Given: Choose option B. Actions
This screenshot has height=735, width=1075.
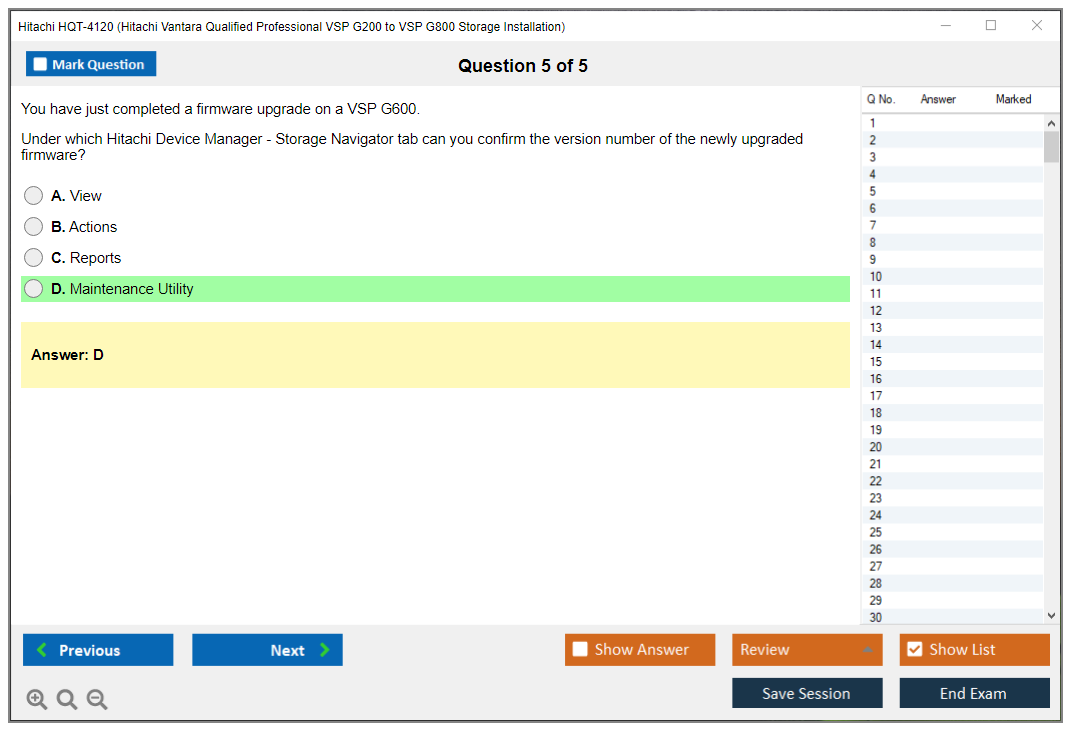Looking at the screenshot, I should pyautogui.click(x=34, y=227).
